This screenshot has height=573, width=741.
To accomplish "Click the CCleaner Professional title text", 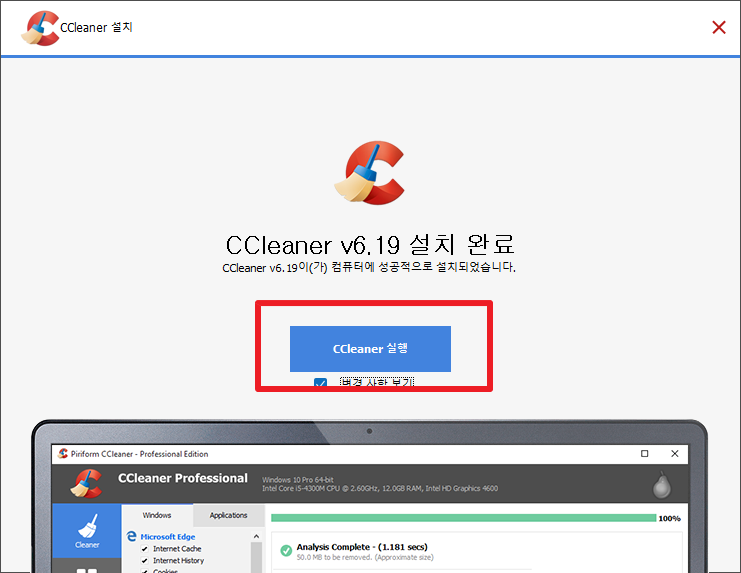I will click(182, 478).
